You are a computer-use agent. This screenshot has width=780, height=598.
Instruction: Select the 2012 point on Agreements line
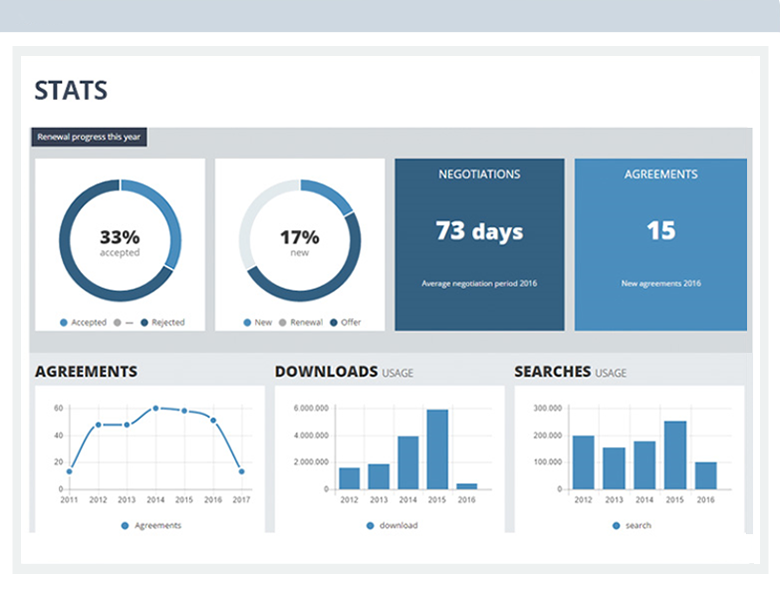[98, 425]
